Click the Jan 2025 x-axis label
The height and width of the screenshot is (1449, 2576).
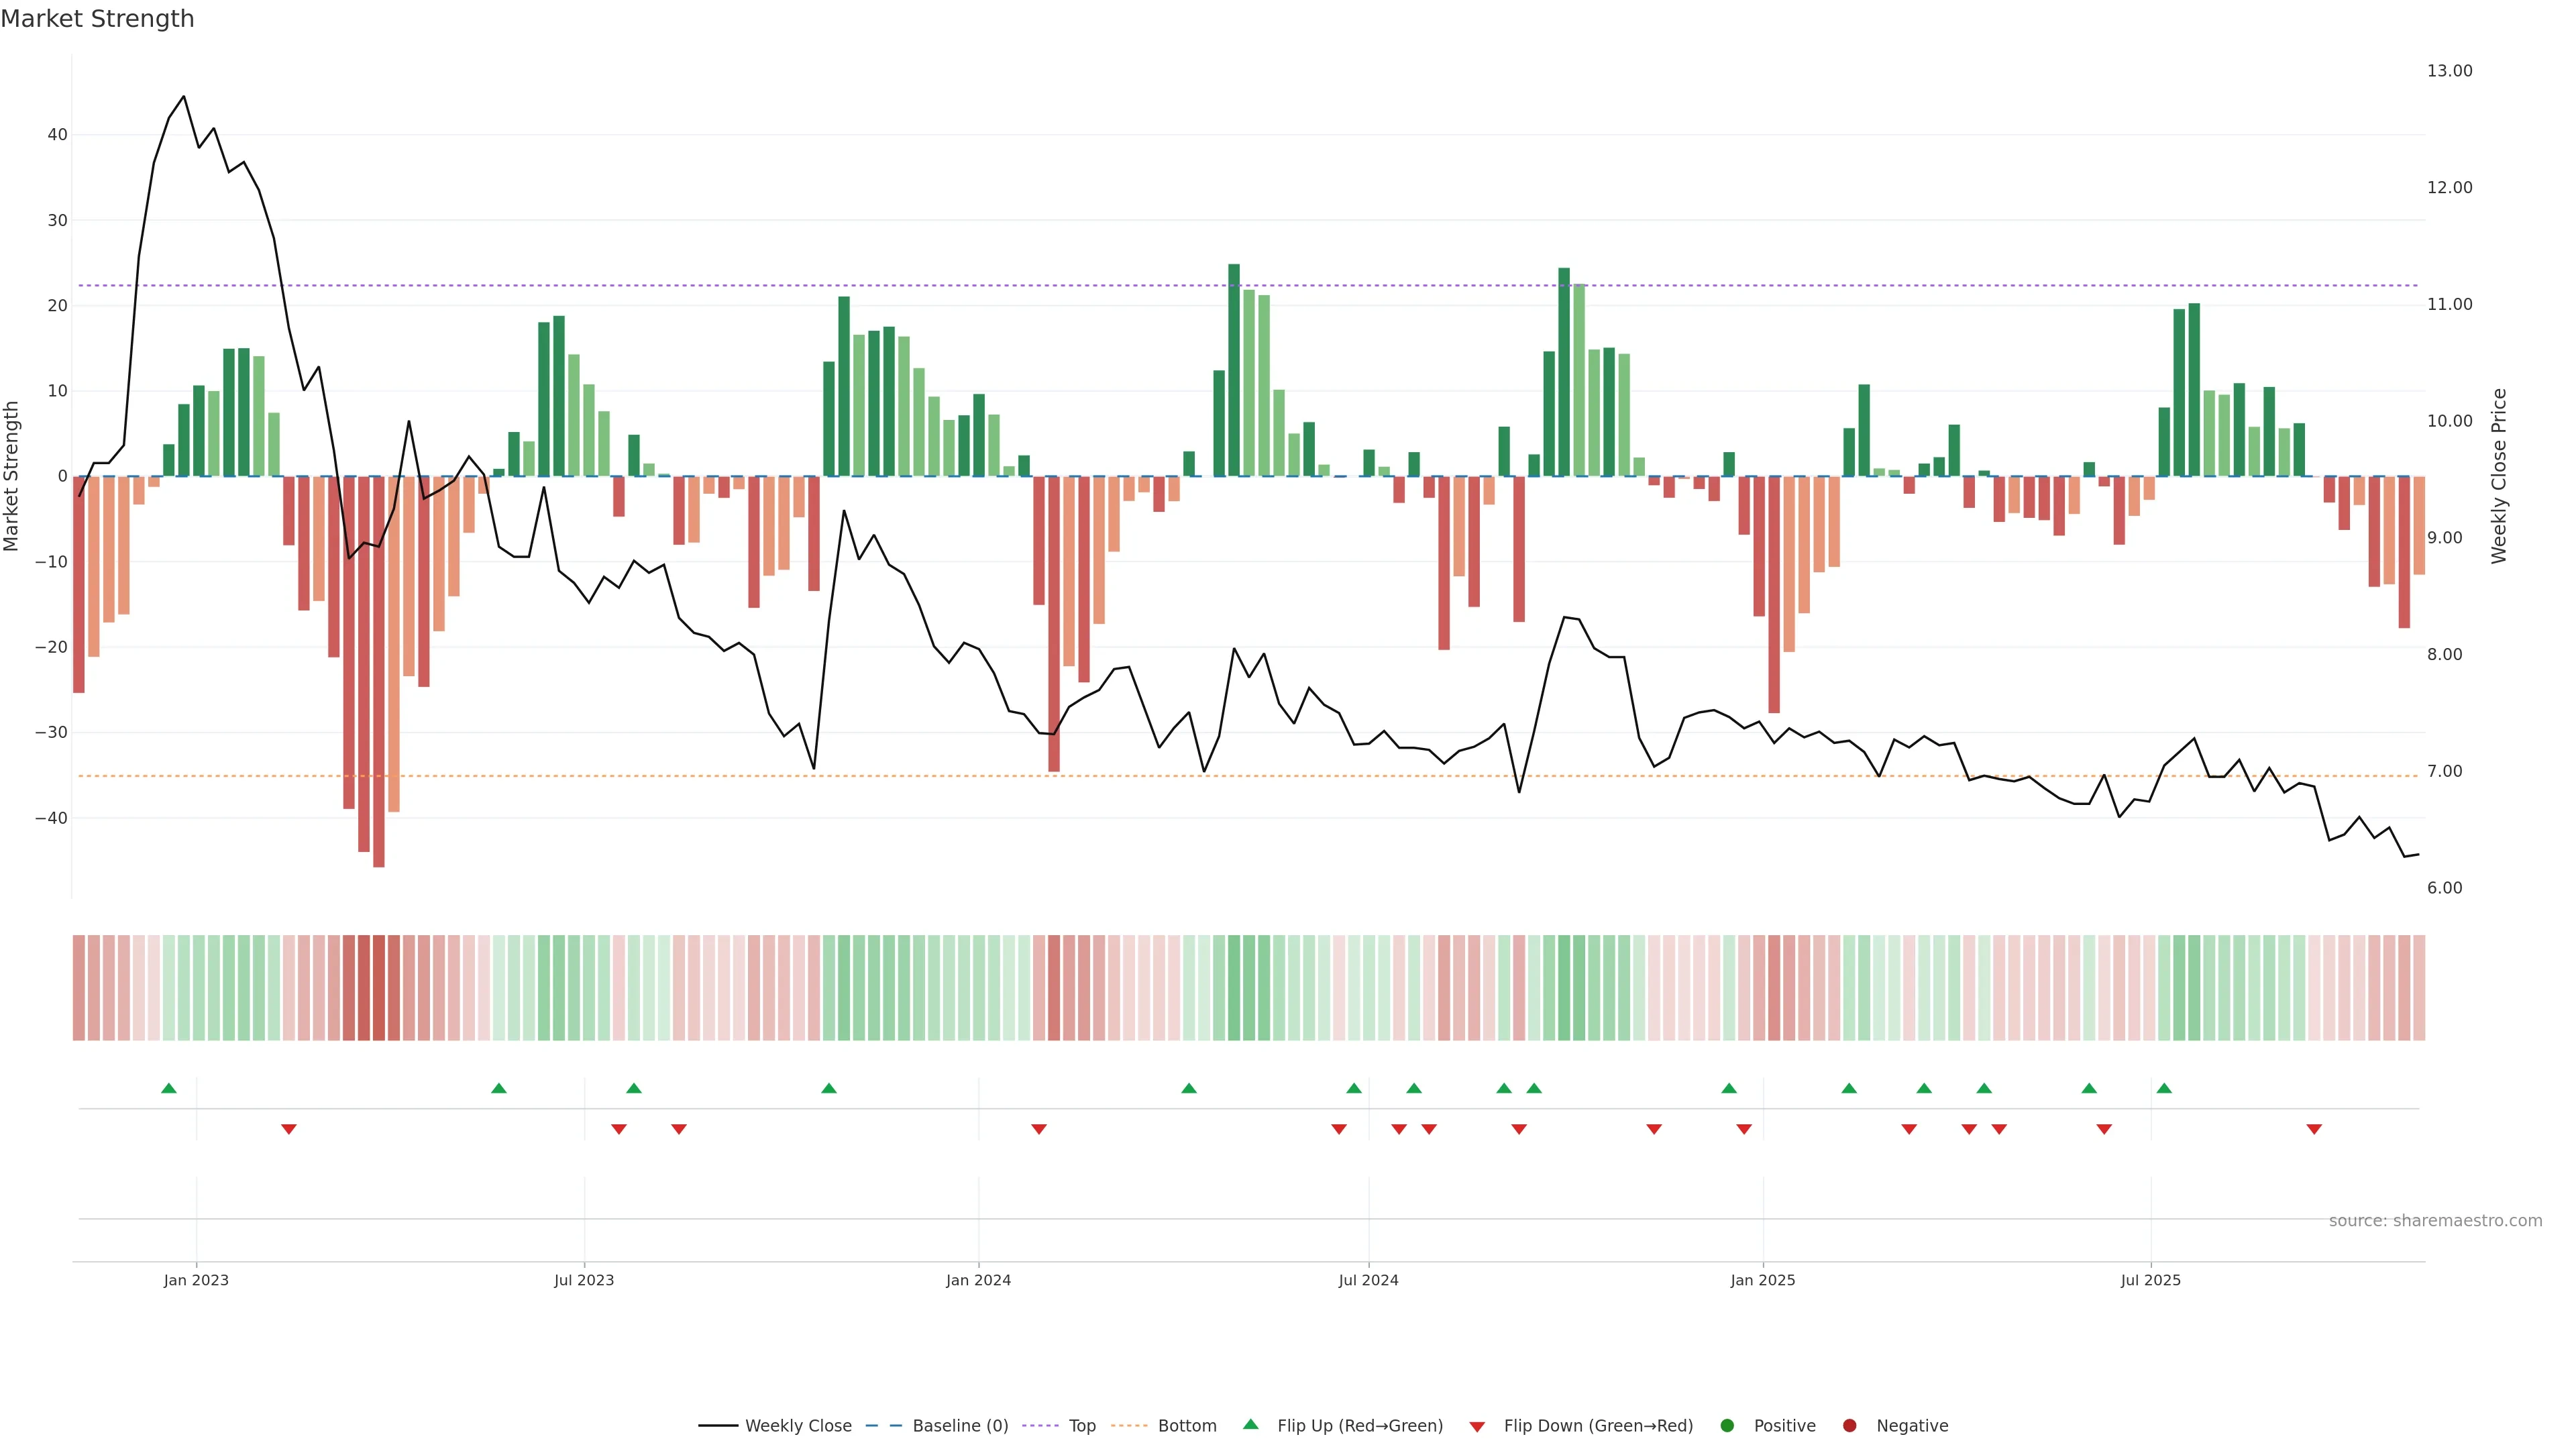click(x=1763, y=1280)
